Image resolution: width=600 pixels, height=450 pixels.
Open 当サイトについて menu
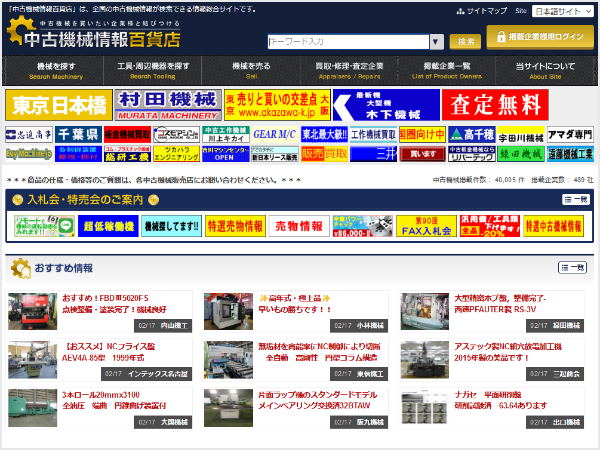pyautogui.click(x=545, y=71)
